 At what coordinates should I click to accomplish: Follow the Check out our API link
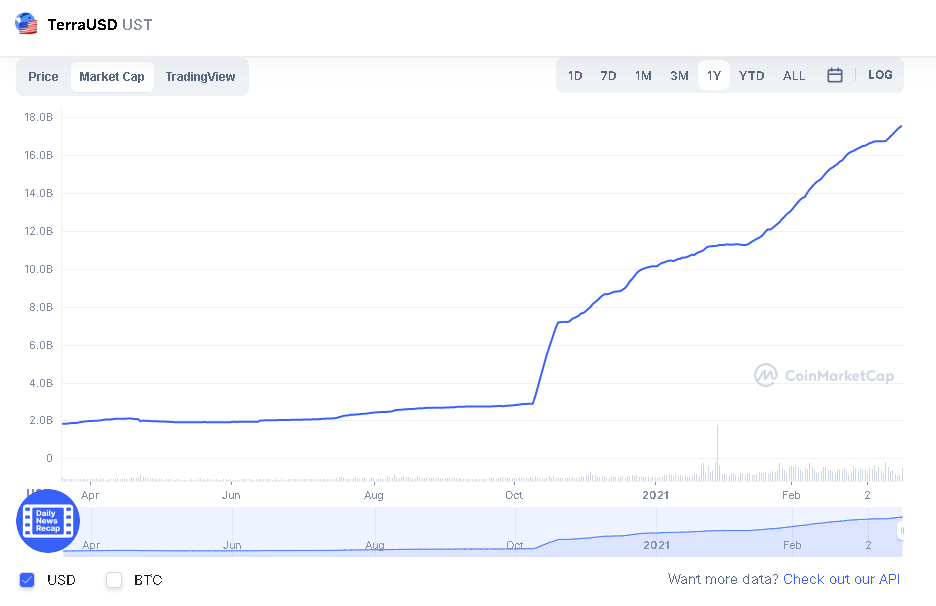pos(841,579)
